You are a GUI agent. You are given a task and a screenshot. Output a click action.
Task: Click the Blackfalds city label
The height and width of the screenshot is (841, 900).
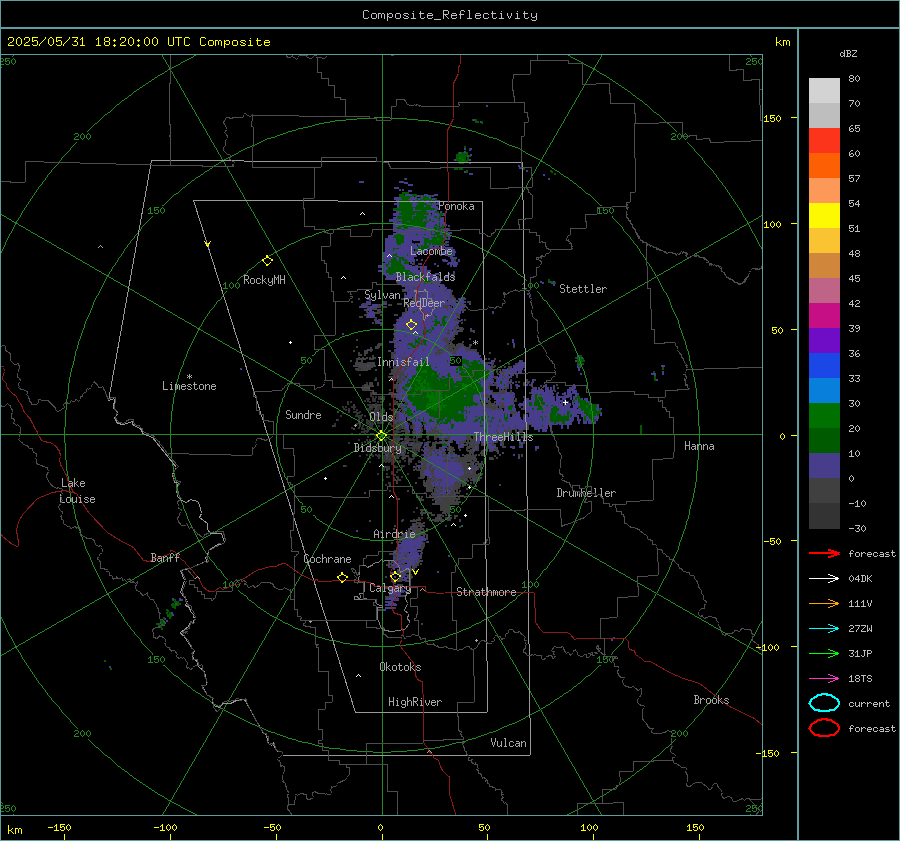click(x=425, y=277)
